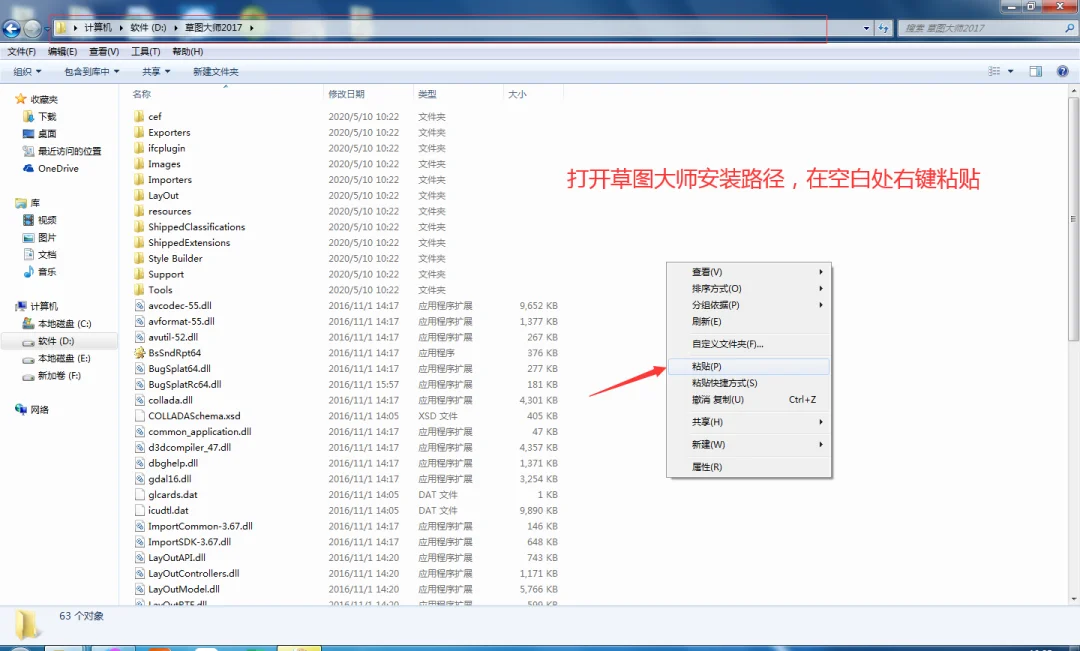Select the avcodec-55.dll file icon

pos(139,305)
